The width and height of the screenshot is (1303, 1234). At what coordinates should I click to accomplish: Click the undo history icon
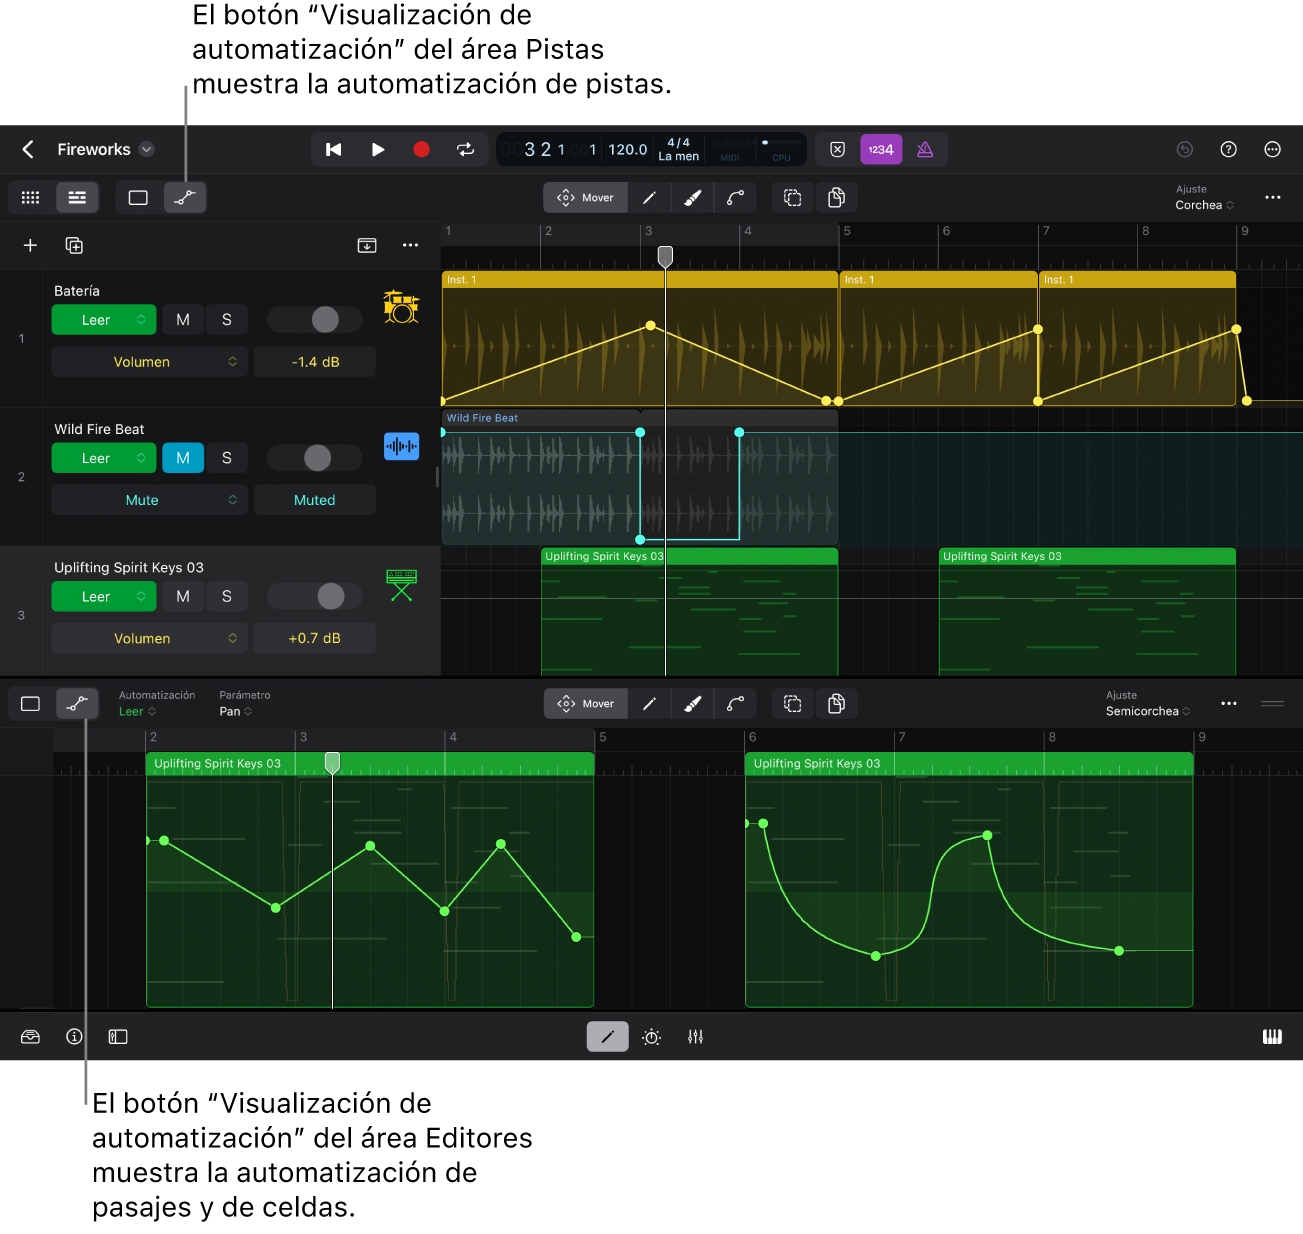tap(1185, 149)
